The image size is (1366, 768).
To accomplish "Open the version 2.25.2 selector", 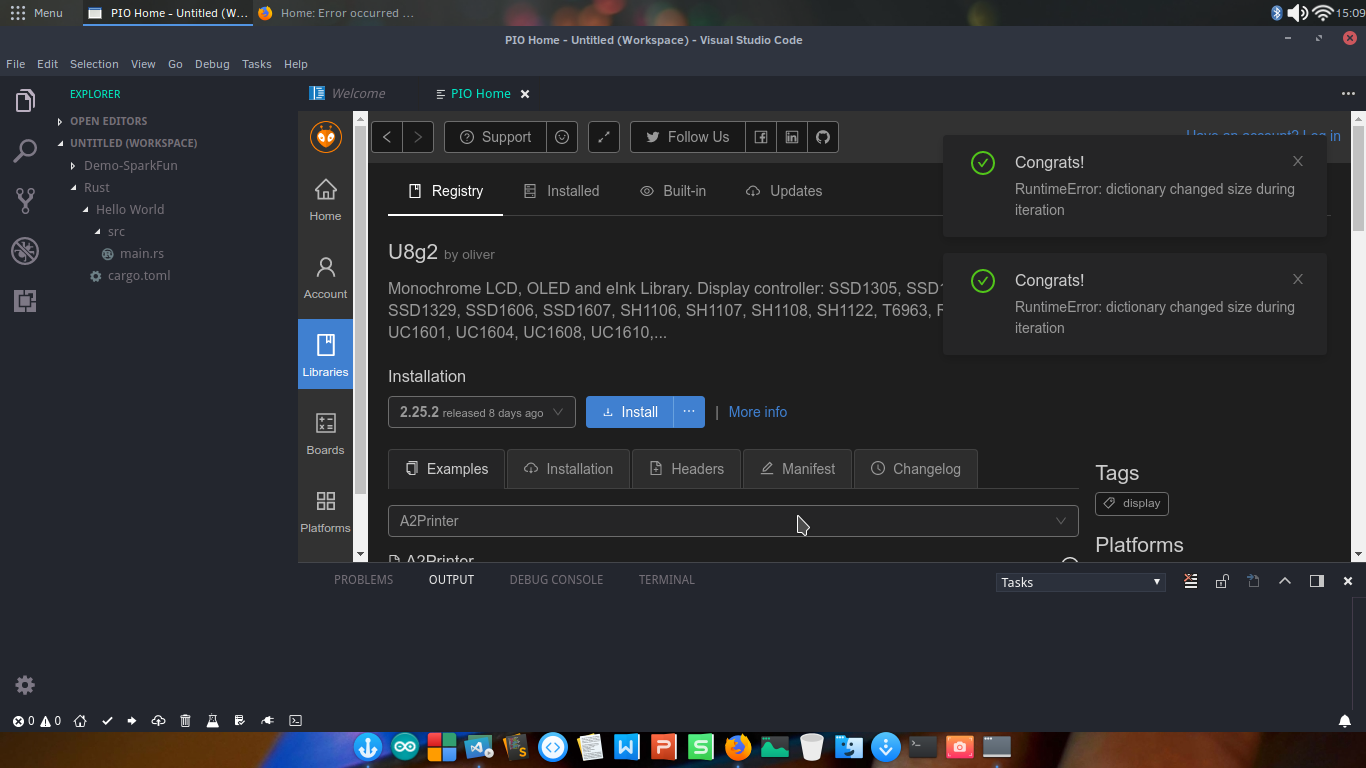I will coord(482,412).
